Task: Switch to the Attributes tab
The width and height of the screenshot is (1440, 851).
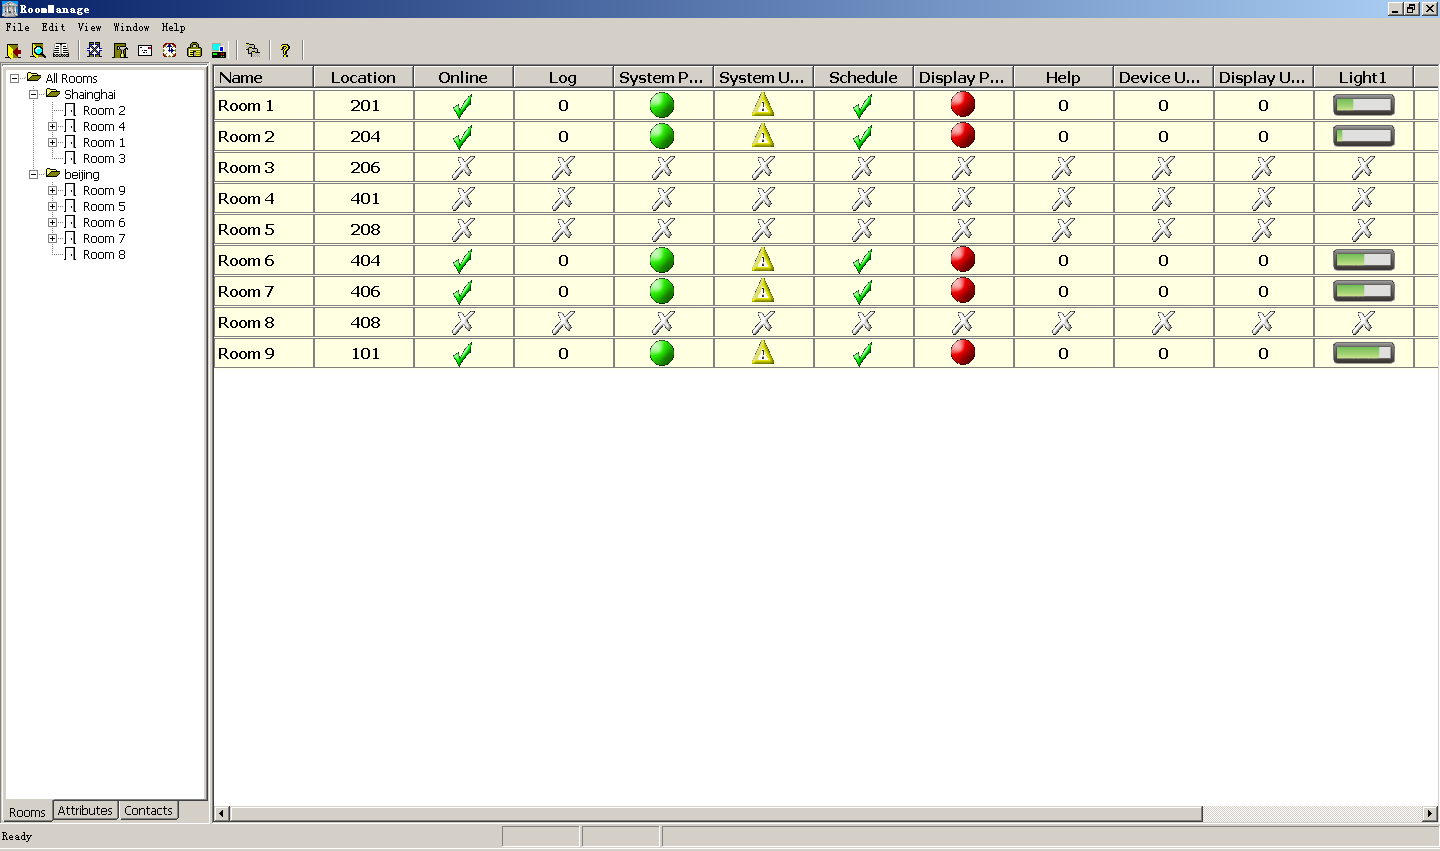Action: click(85, 811)
